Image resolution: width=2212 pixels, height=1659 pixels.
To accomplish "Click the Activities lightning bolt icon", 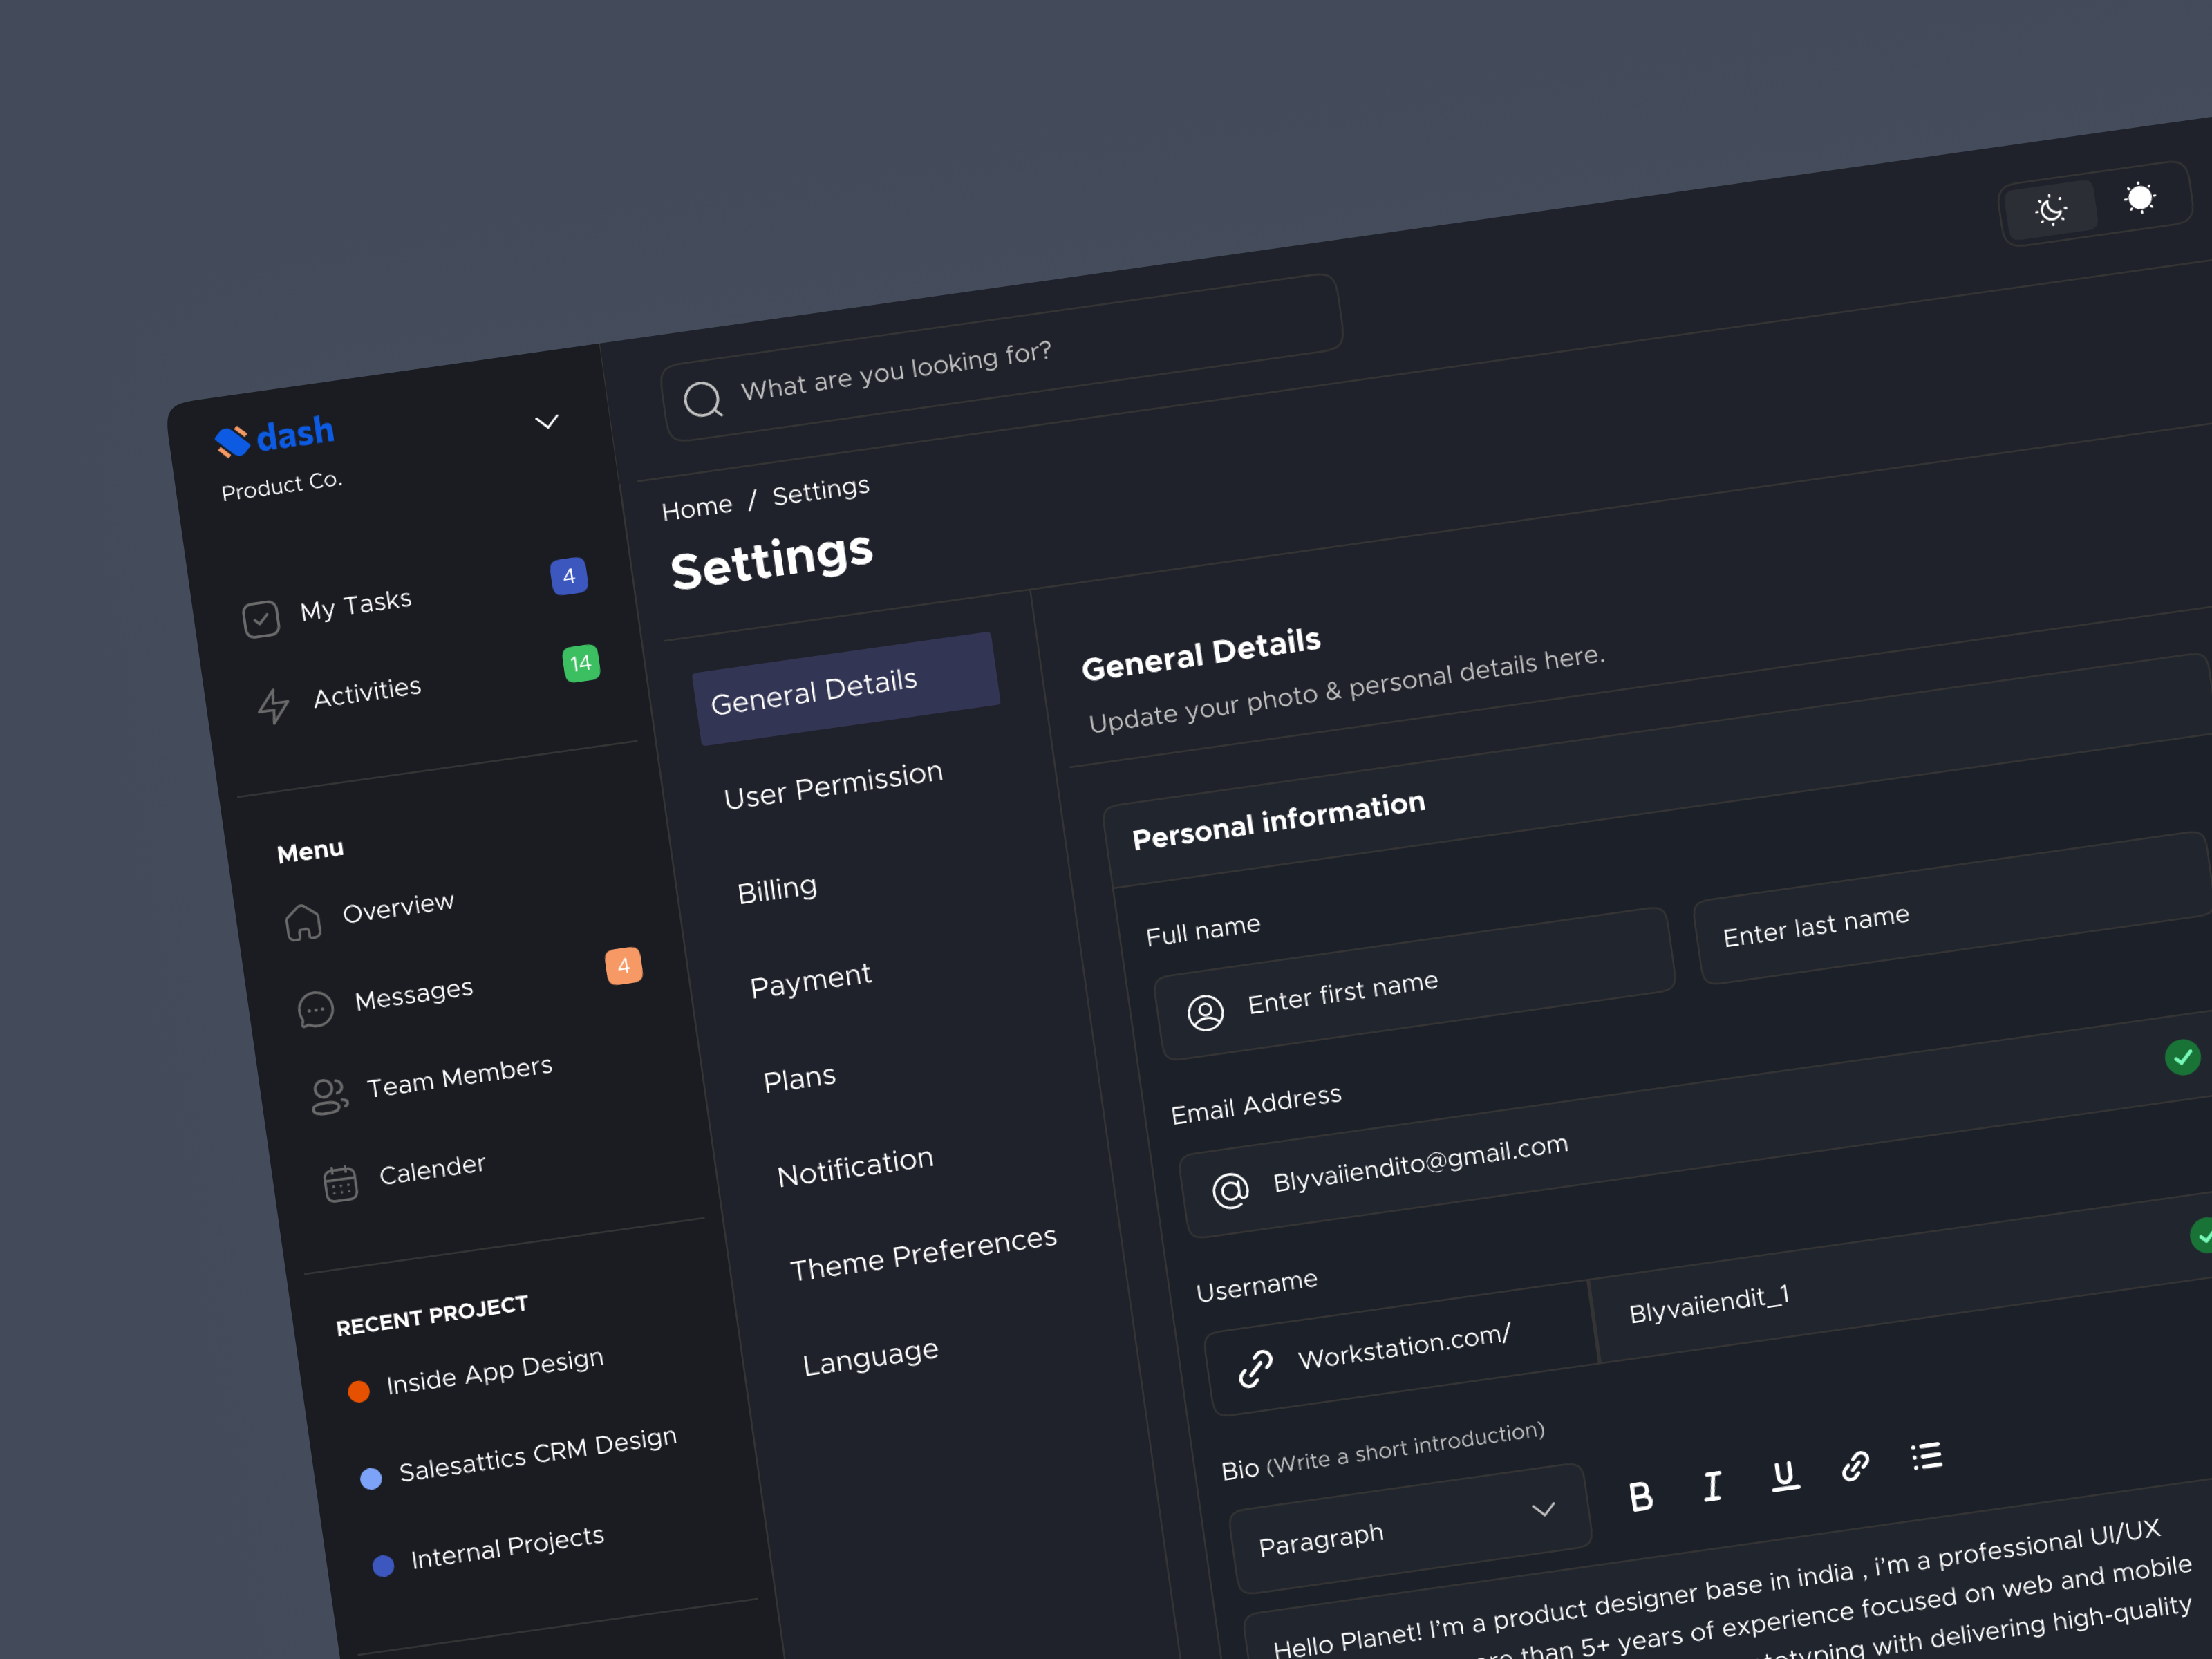I will (x=273, y=706).
